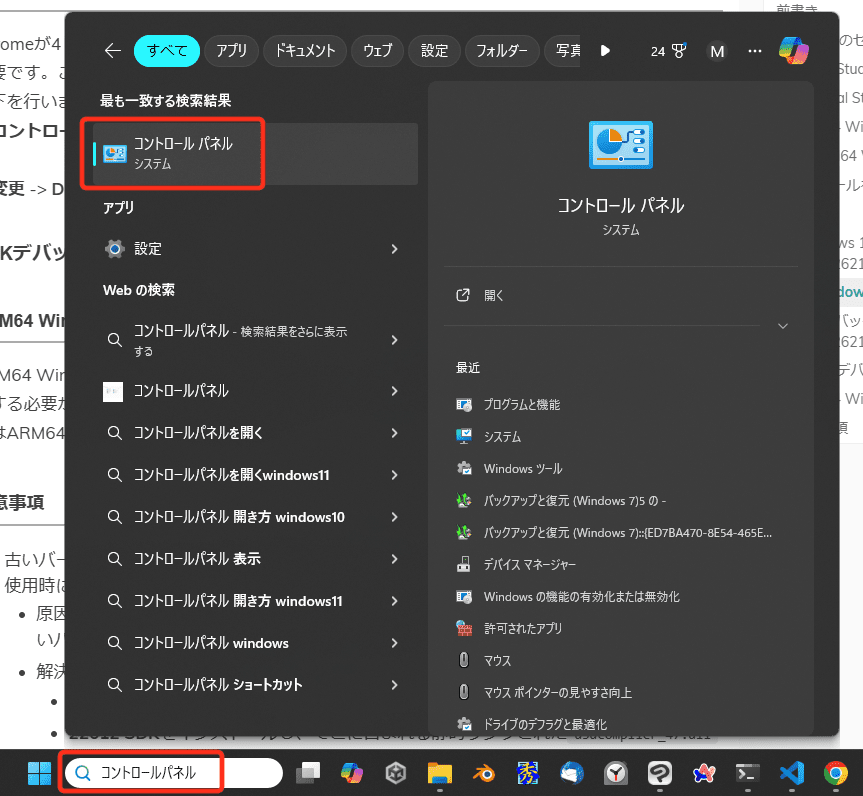863x796 pixels.
Task: Open Copilot from the search panel header
Action: 793,51
